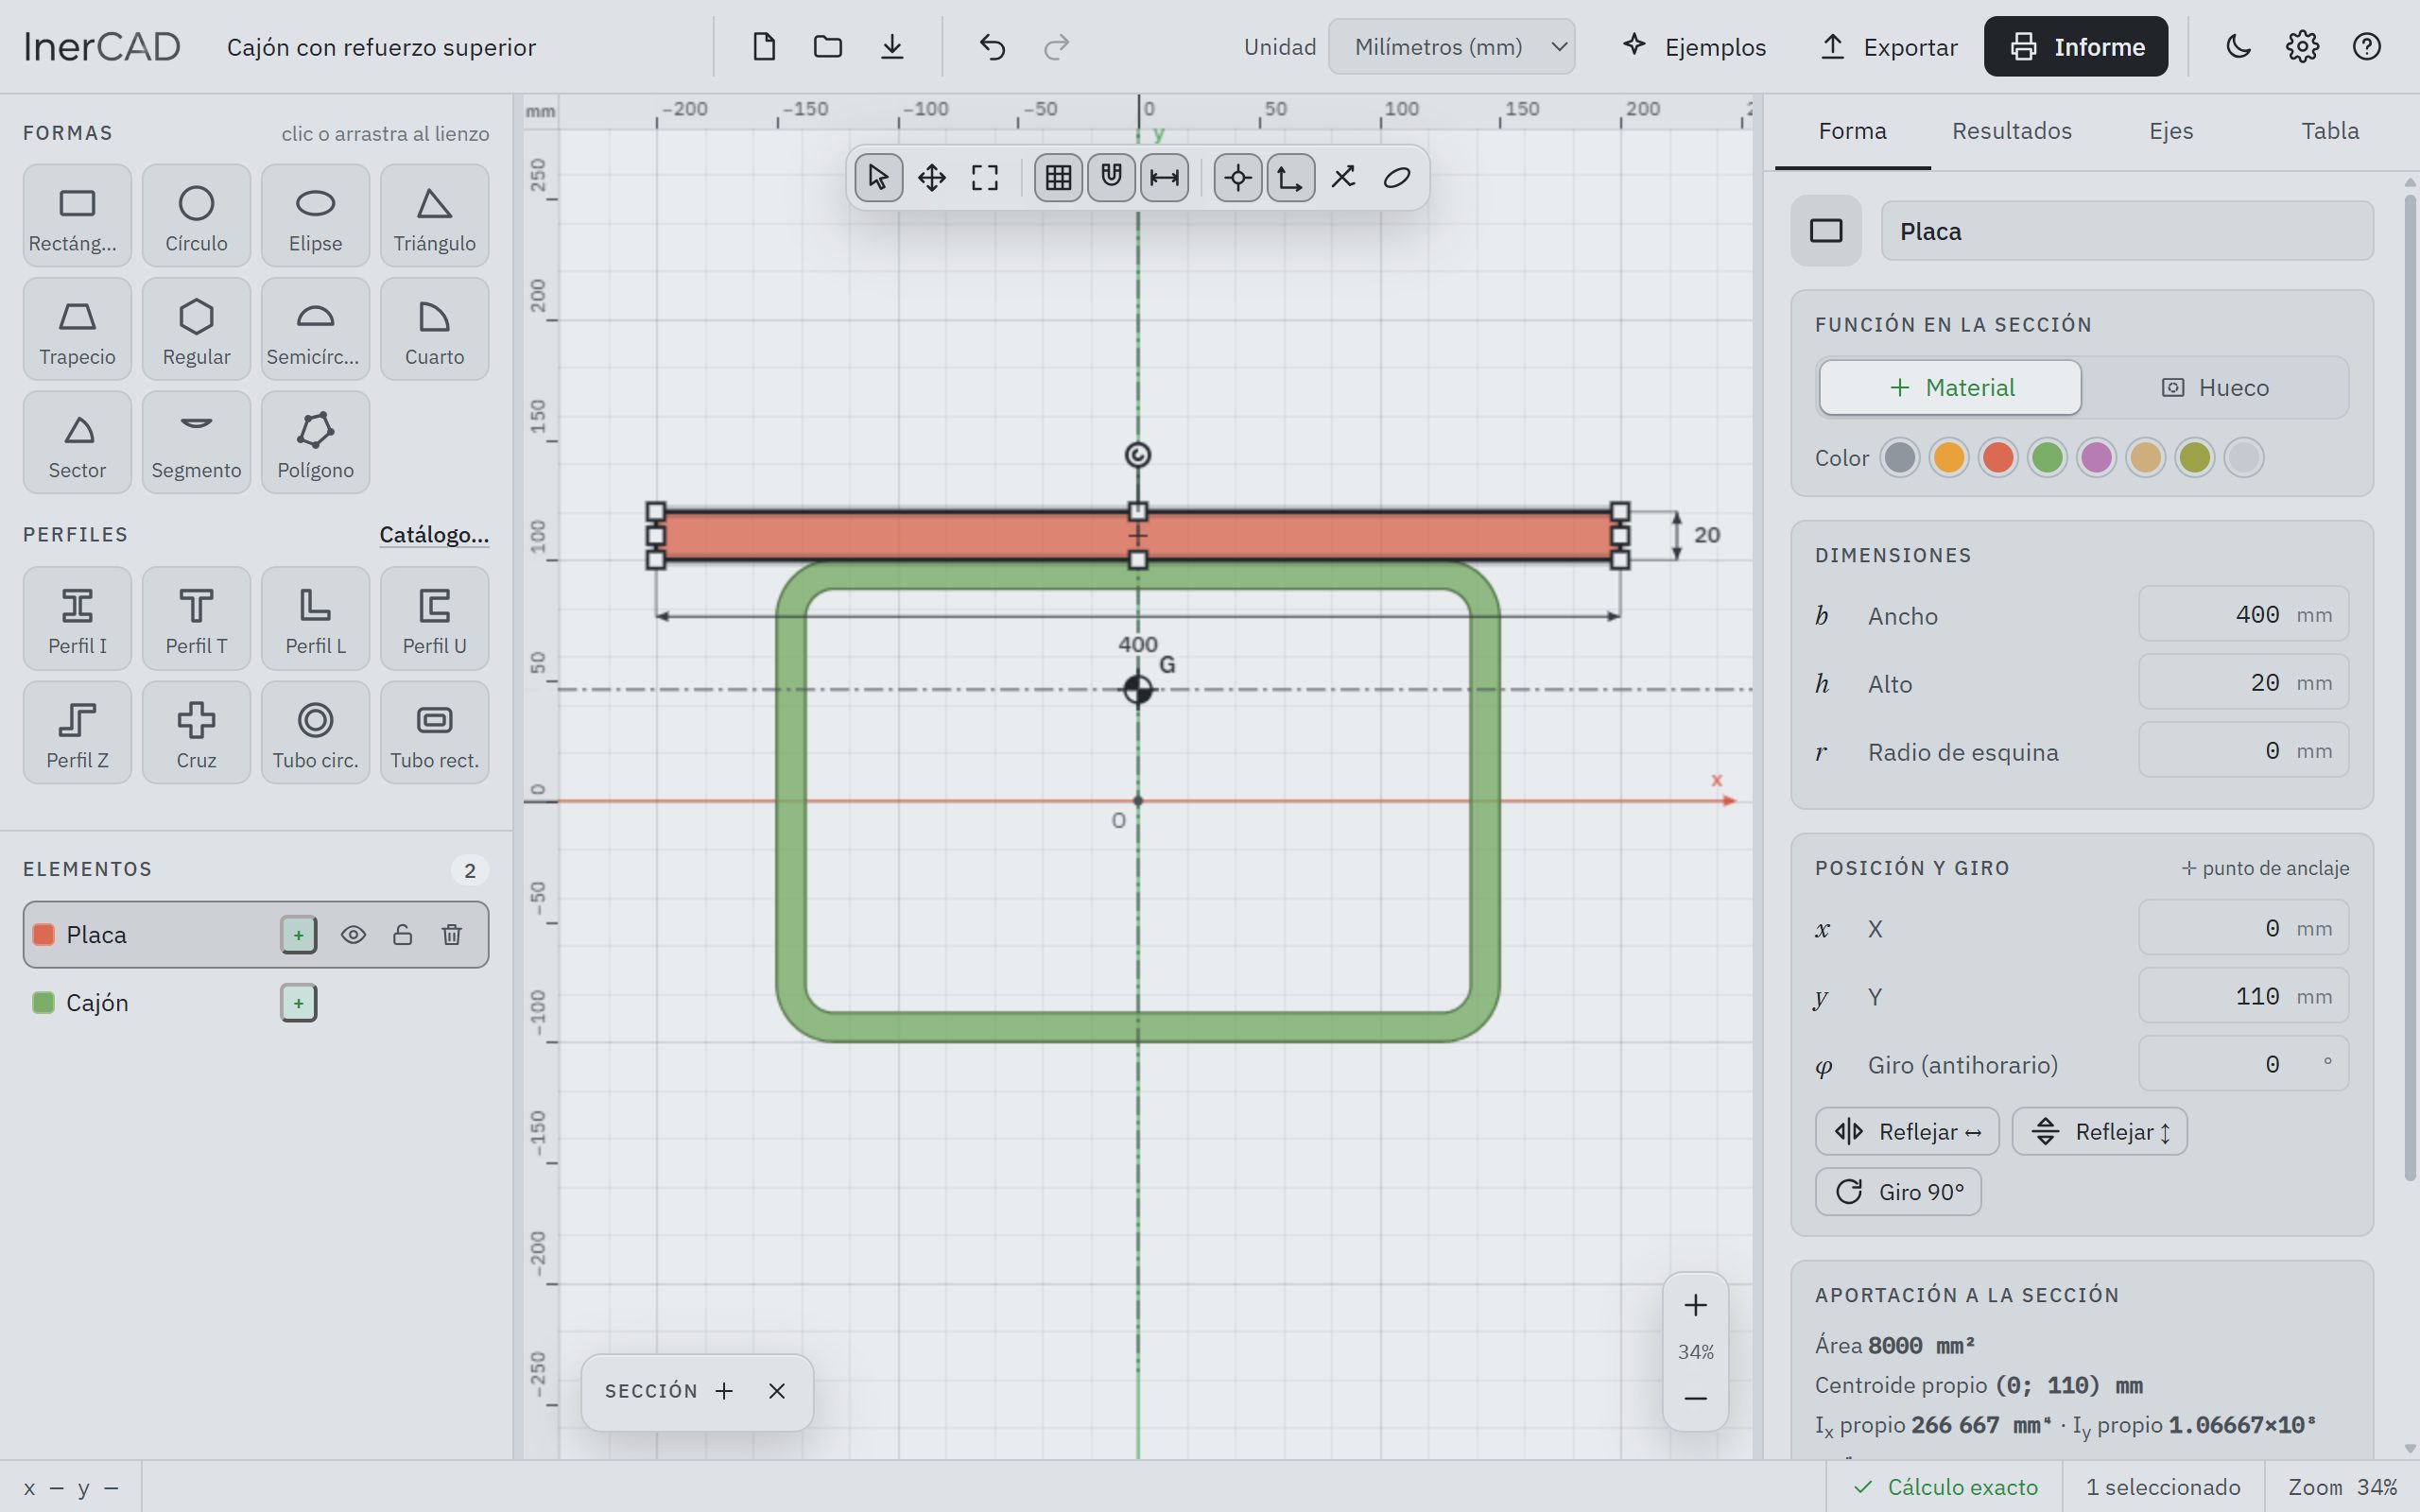
Task: Click the Ancho dimension input field
Action: 2243,614
